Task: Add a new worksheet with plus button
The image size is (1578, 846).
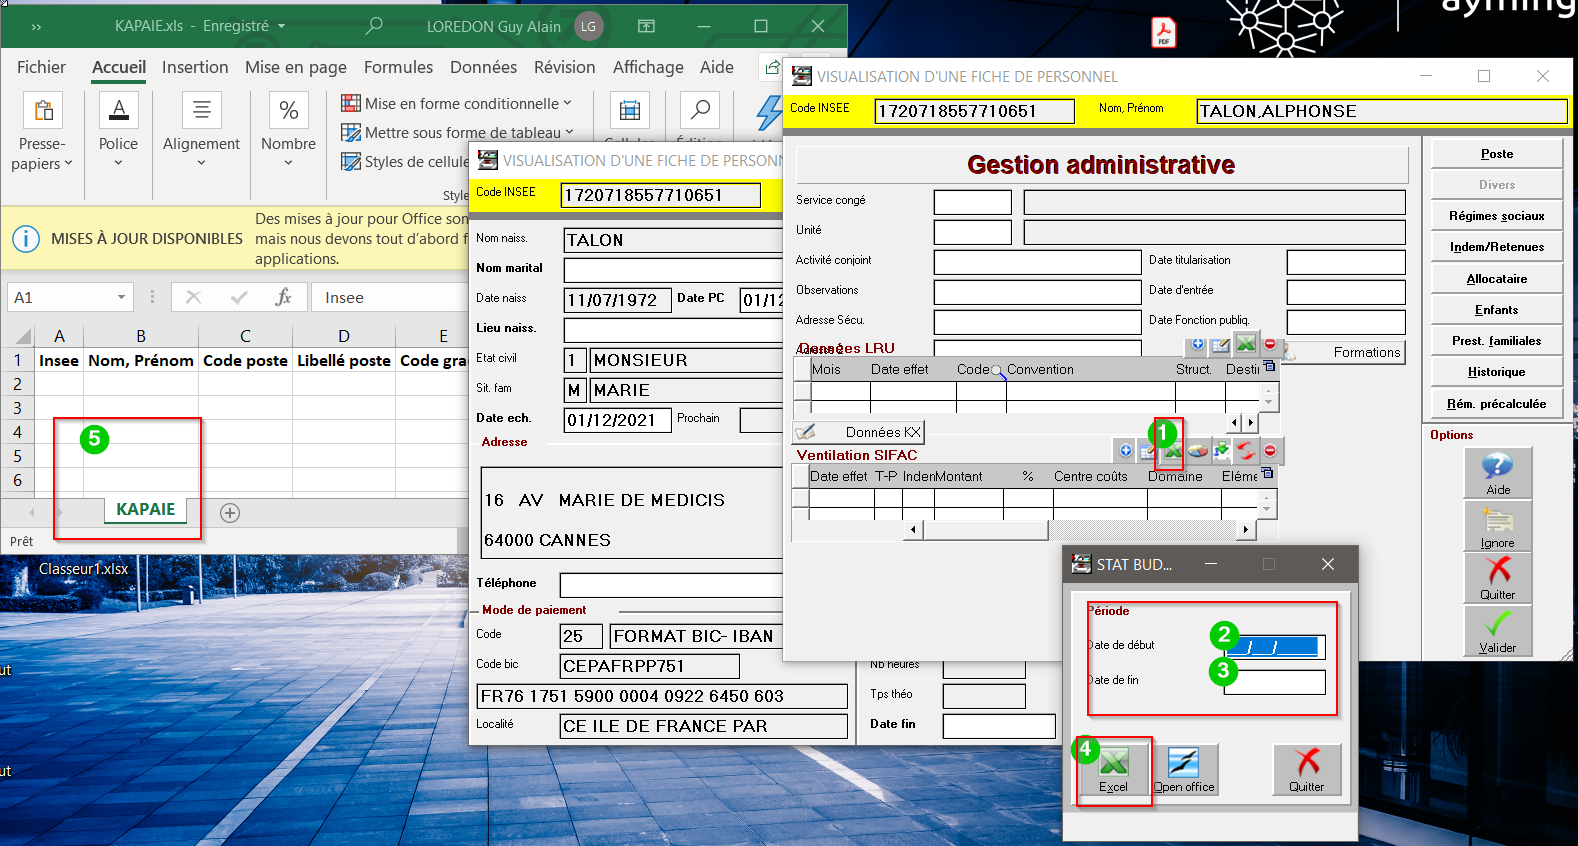Action: coord(230,513)
